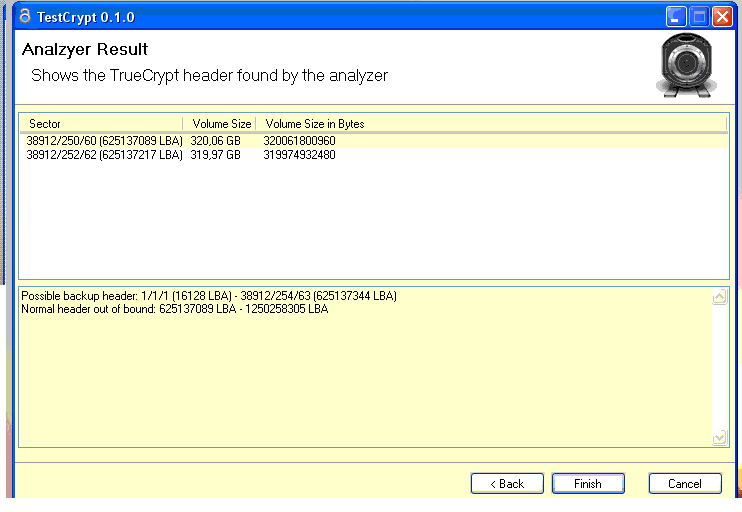Click the 'Shows the TrueCrypt header' description text

tap(209, 76)
